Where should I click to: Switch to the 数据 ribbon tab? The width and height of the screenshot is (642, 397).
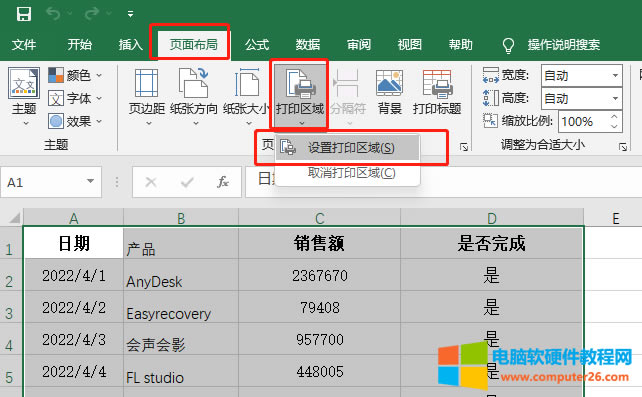308,44
